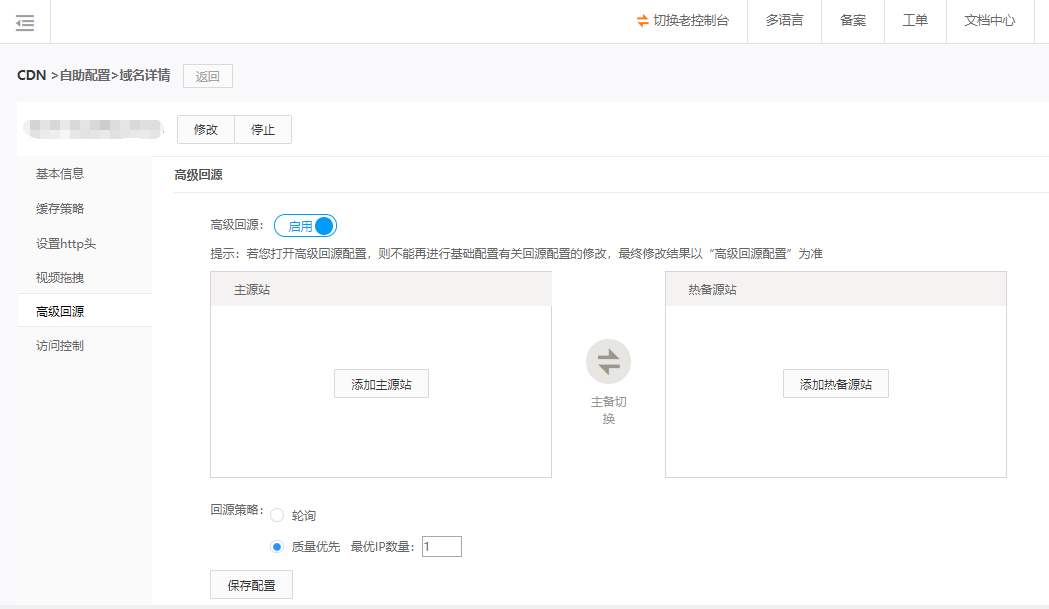Save settings with 保存配置
The width and height of the screenshot is (1049, 609).
tap(251, 585)
